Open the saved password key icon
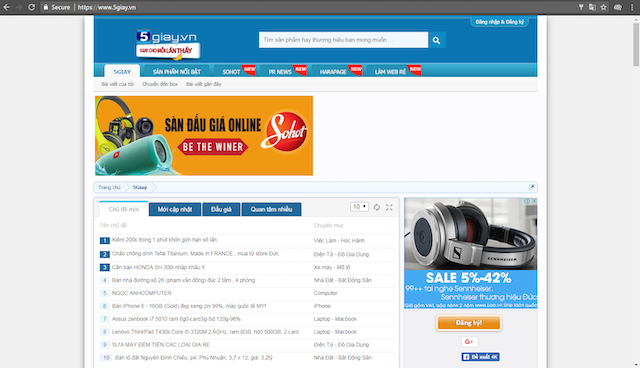The image size is (640, 368). pyautogui.click(x=581, y=7)
